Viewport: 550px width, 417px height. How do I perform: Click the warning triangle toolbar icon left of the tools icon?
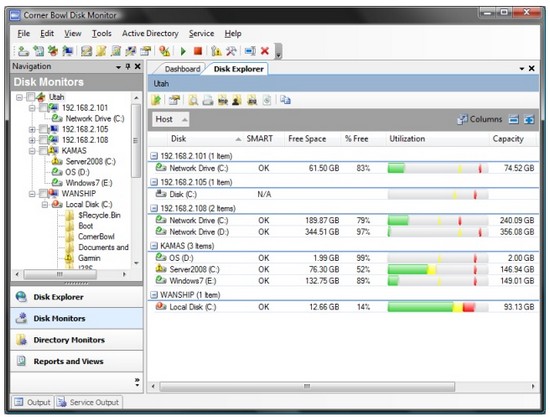click(x=216, y=51)
